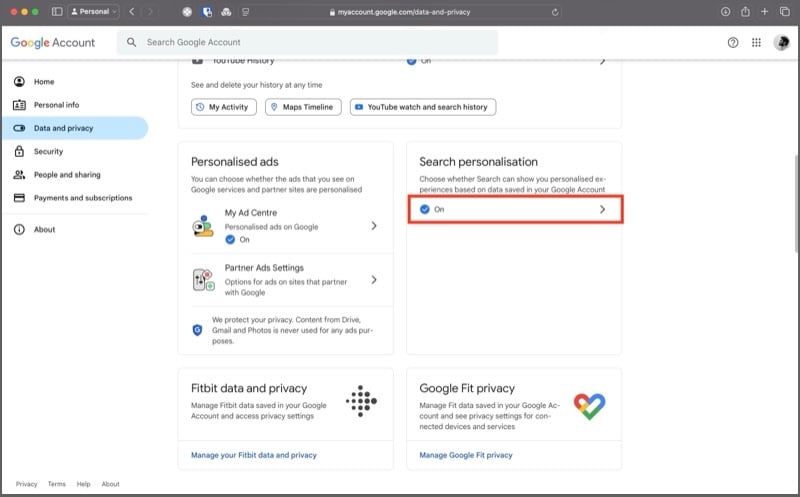Image resolution: width=800 pixels, height=497 pixels.
Task: Click the My Ad Centre illustration icon
Action: [203, 226]
